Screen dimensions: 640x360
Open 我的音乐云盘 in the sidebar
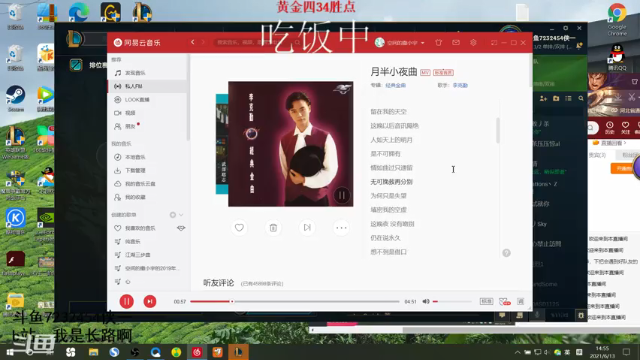tap(147, 184)
